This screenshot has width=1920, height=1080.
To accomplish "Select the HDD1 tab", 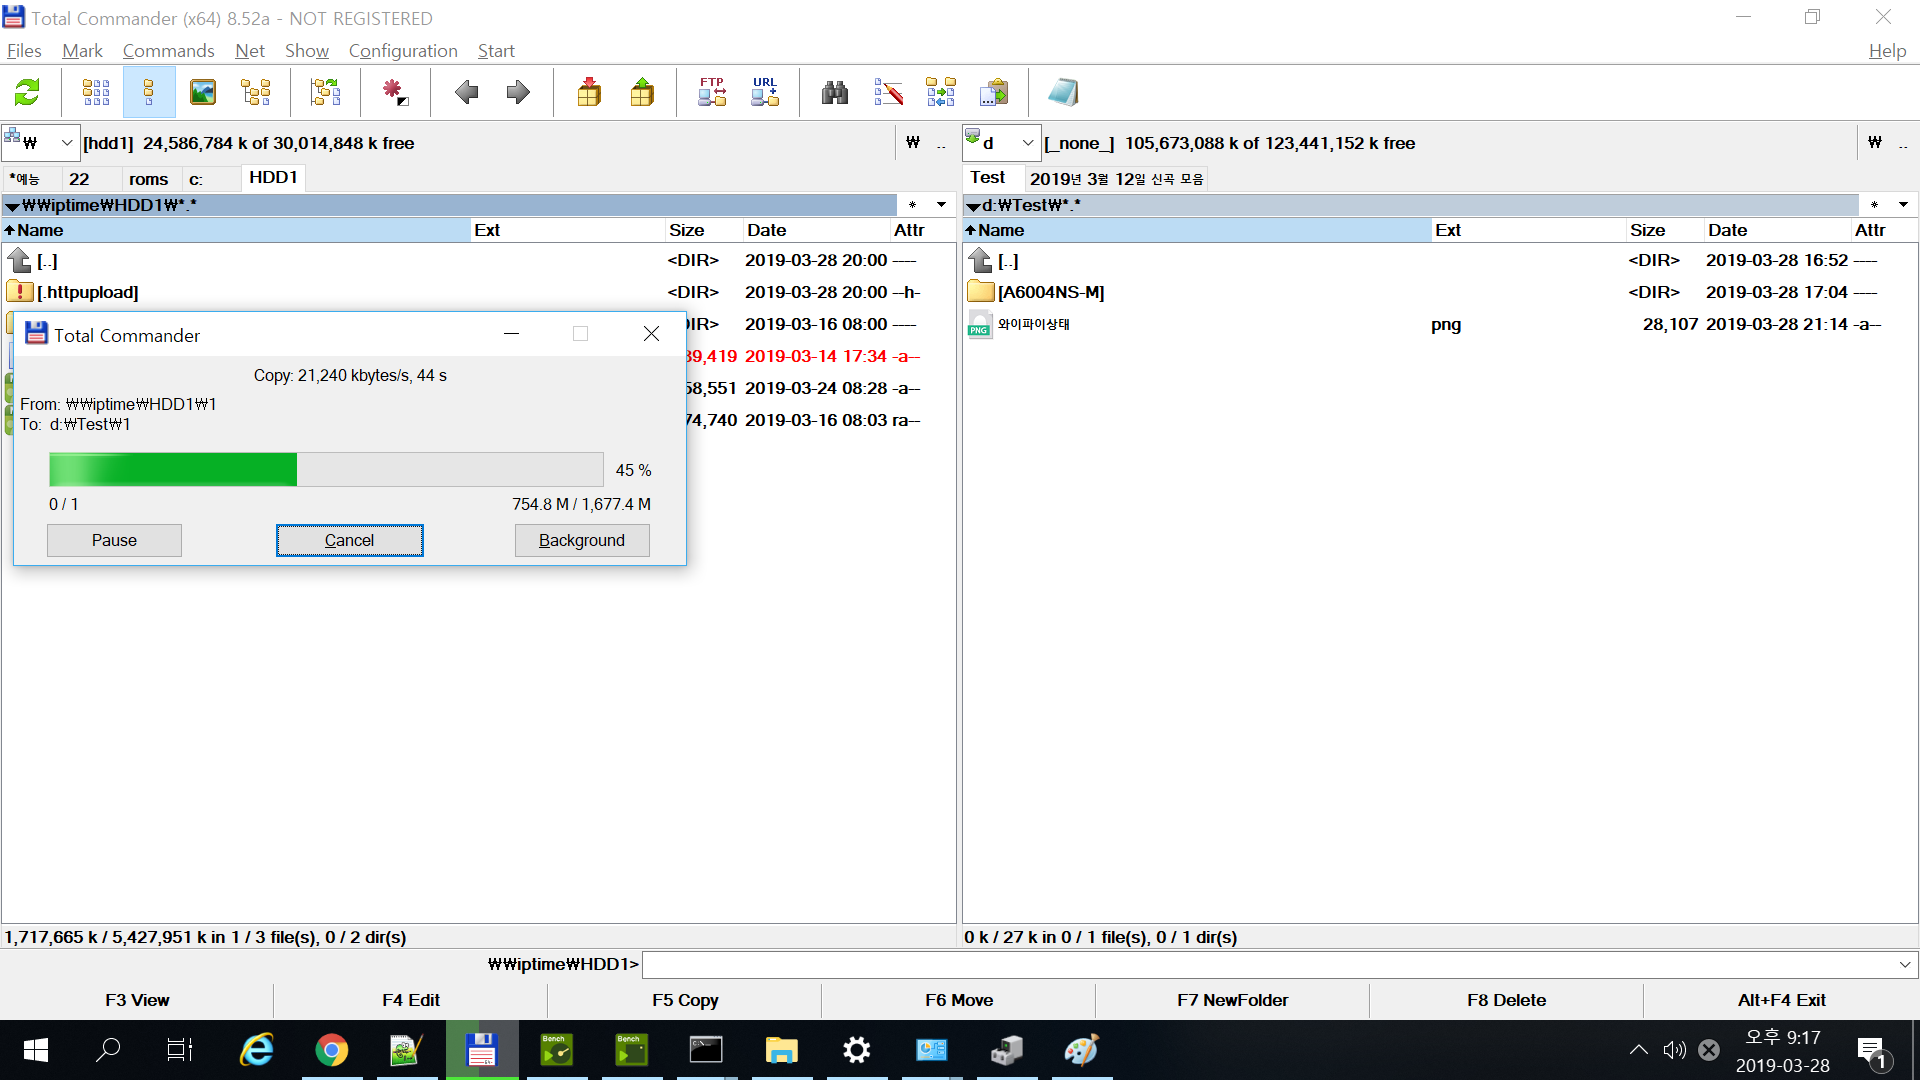I will coord(273,178).
